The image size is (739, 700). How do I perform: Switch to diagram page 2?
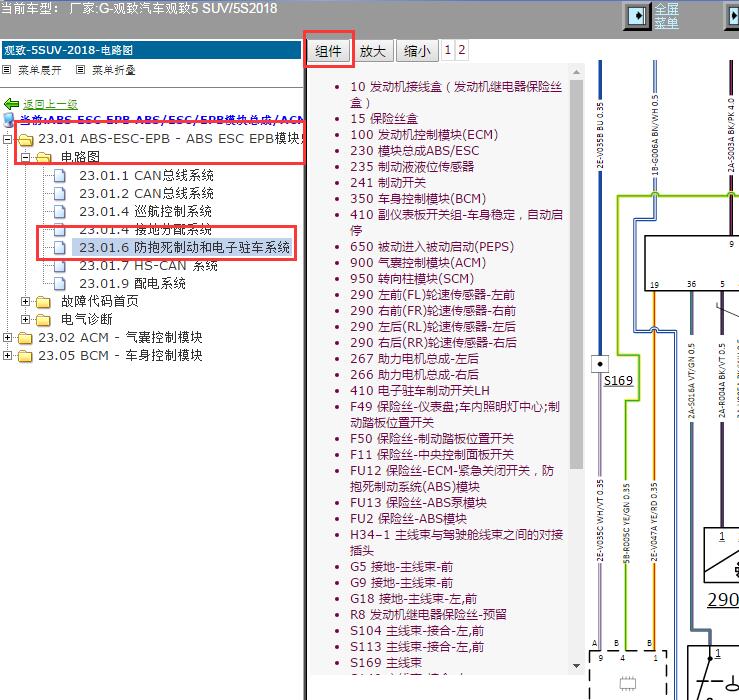(x=462, y=50)
